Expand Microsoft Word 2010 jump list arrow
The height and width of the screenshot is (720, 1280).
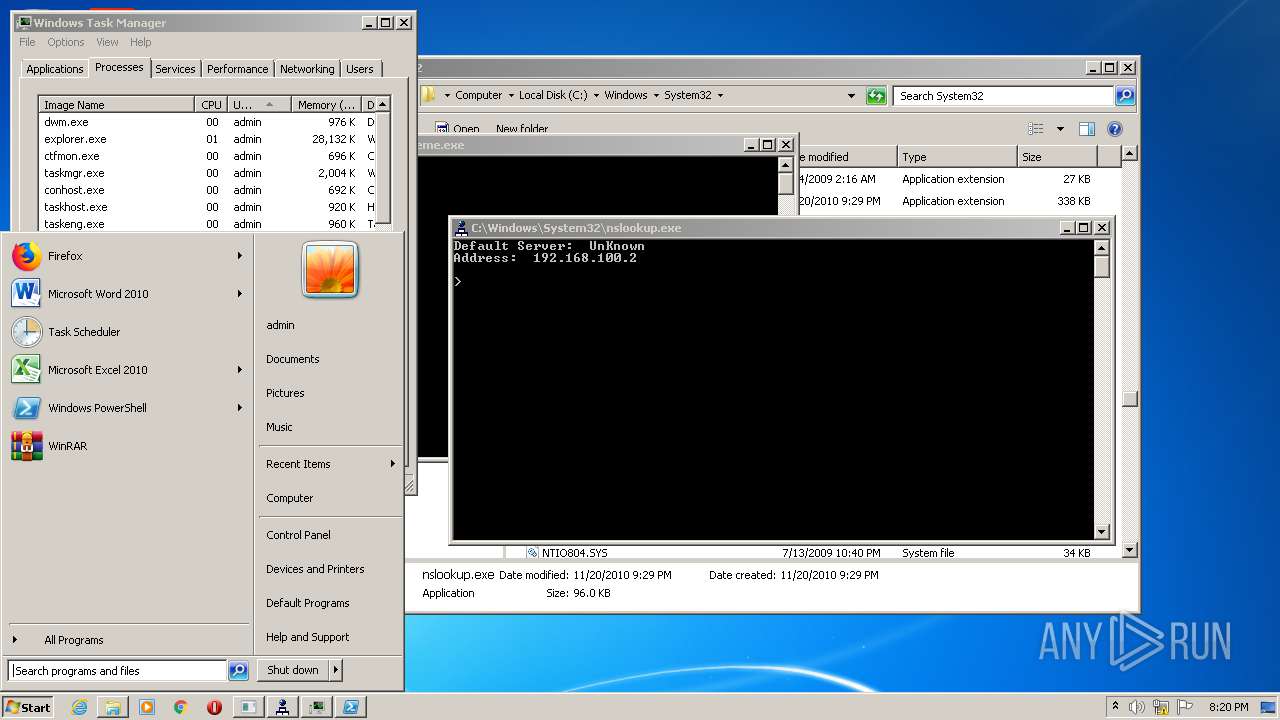pyautogui.click(x=240, y=294)
